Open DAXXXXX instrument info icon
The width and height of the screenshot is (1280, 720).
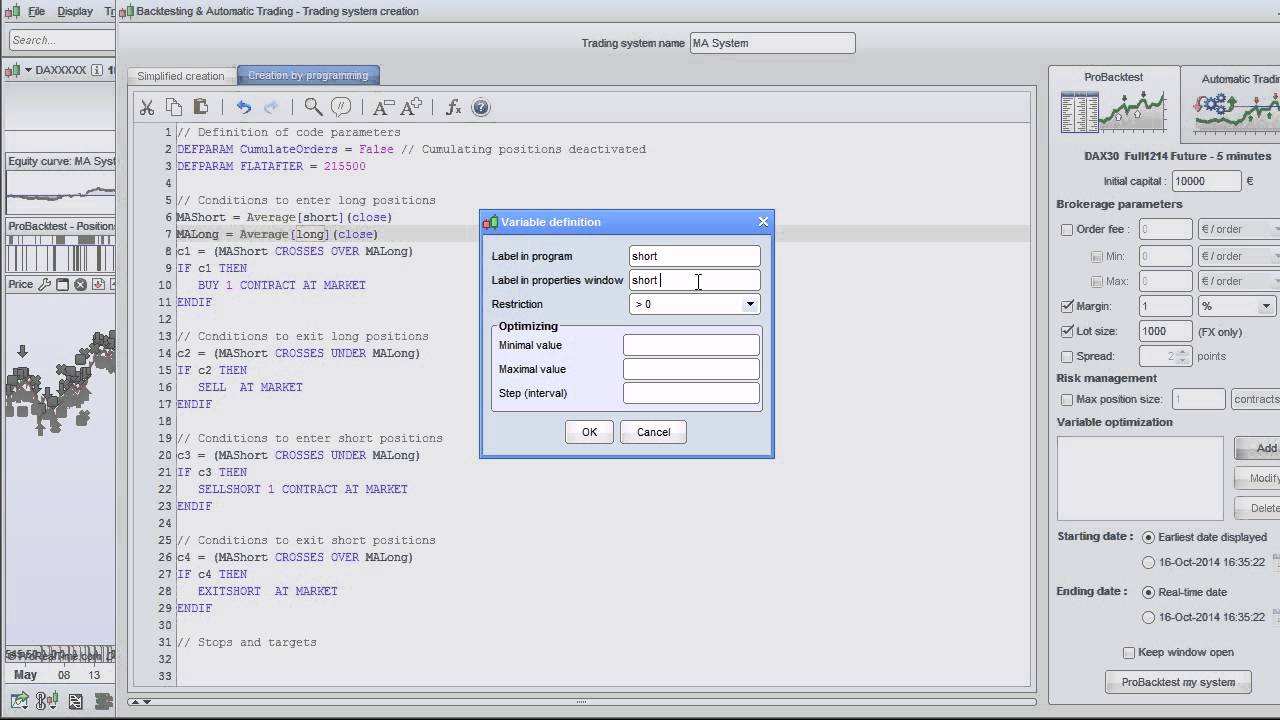tap(96, 70)
